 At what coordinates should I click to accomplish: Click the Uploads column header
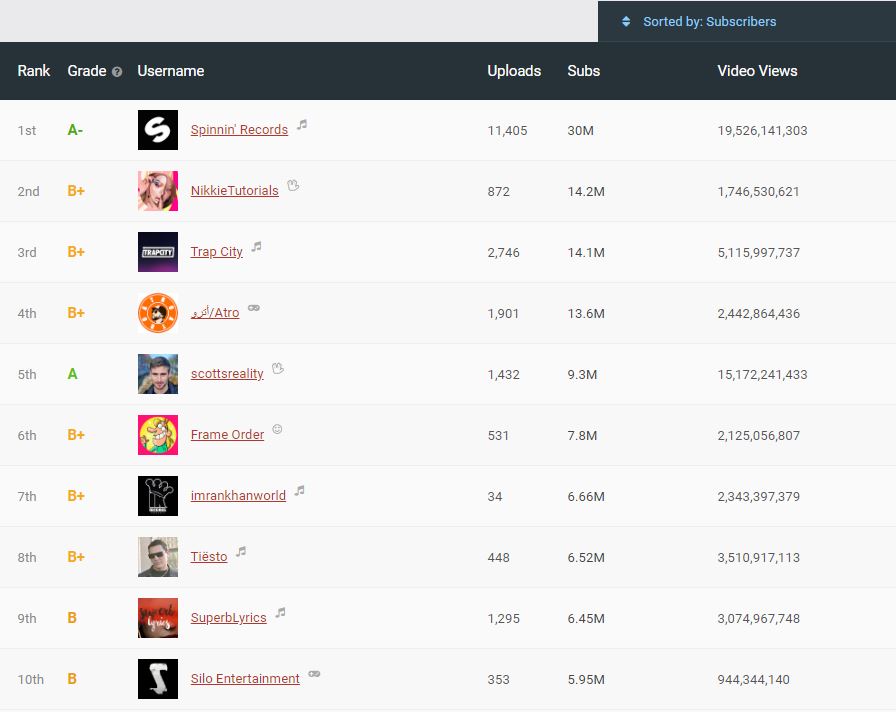[x=514, y=71]
